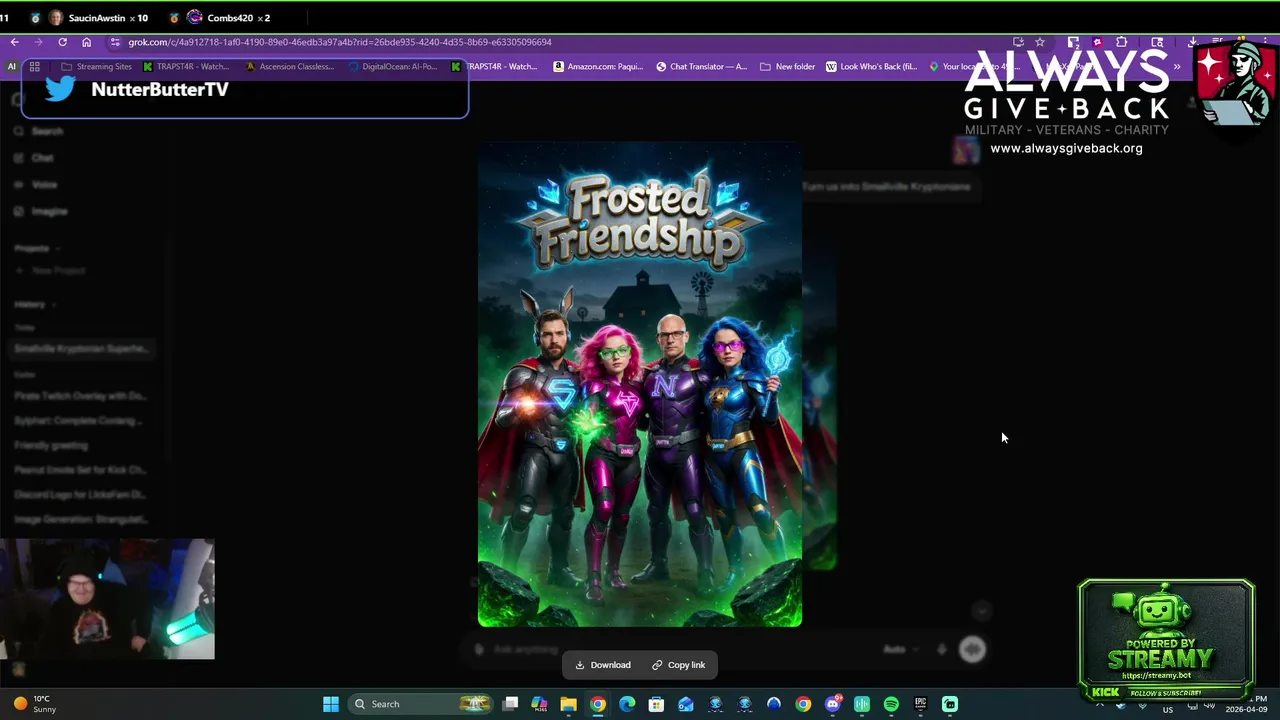The width and height of the screenshot is (1280, 720).
Task: Copy link to the generated image
Action: pyautogui.click(x=679, y=665)
